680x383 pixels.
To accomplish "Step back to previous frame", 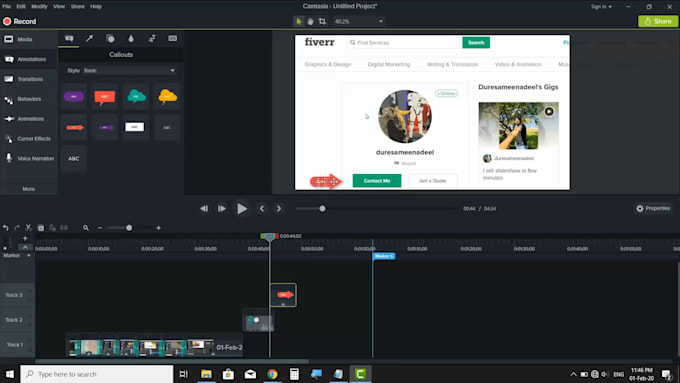I will coord(204,209).
